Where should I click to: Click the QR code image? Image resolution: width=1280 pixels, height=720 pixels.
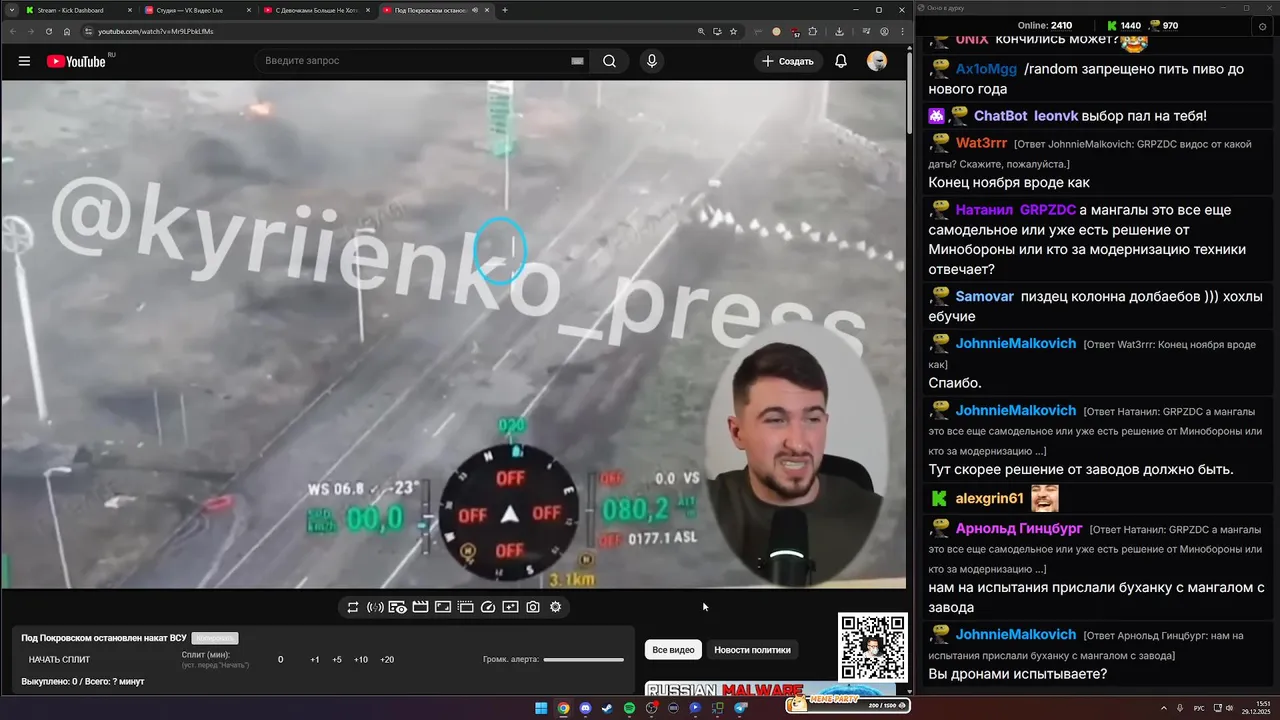pyautogui.click(x=873, y=647)
